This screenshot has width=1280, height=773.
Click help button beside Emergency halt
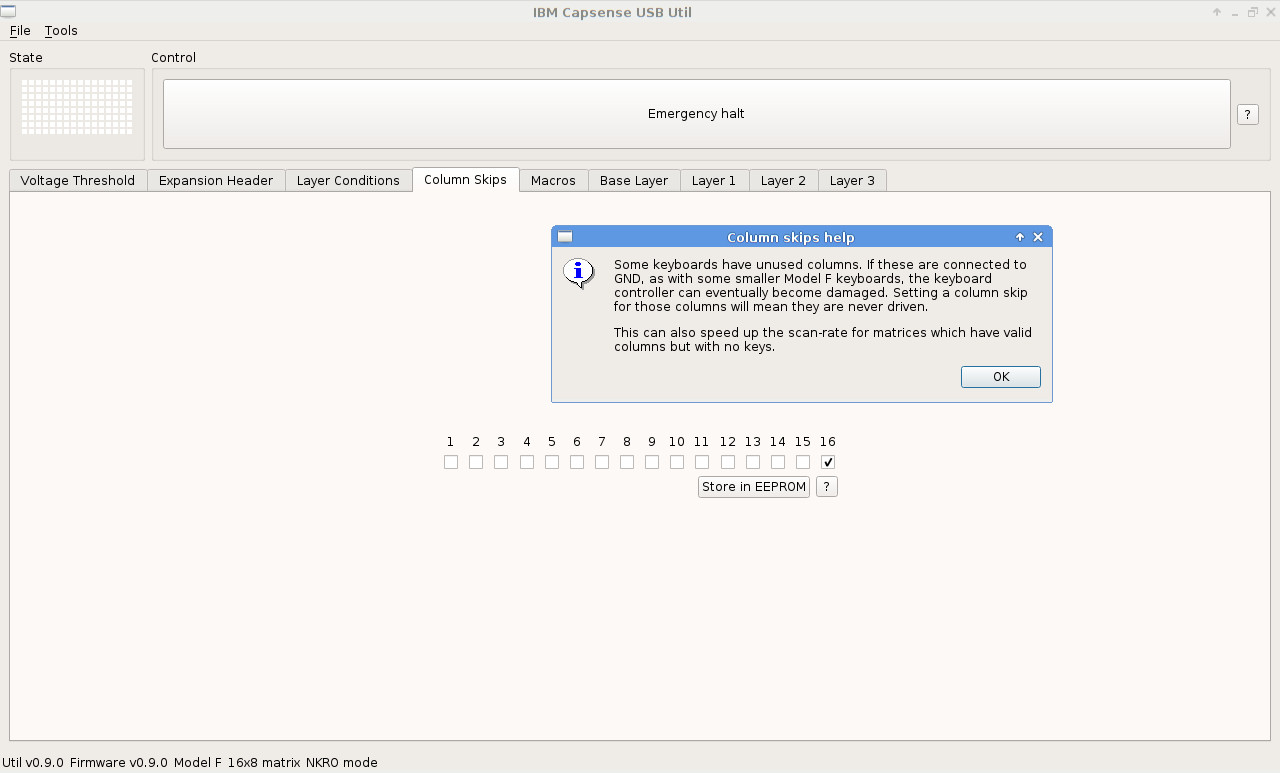pyautogui.click(x=1247, y=114)
